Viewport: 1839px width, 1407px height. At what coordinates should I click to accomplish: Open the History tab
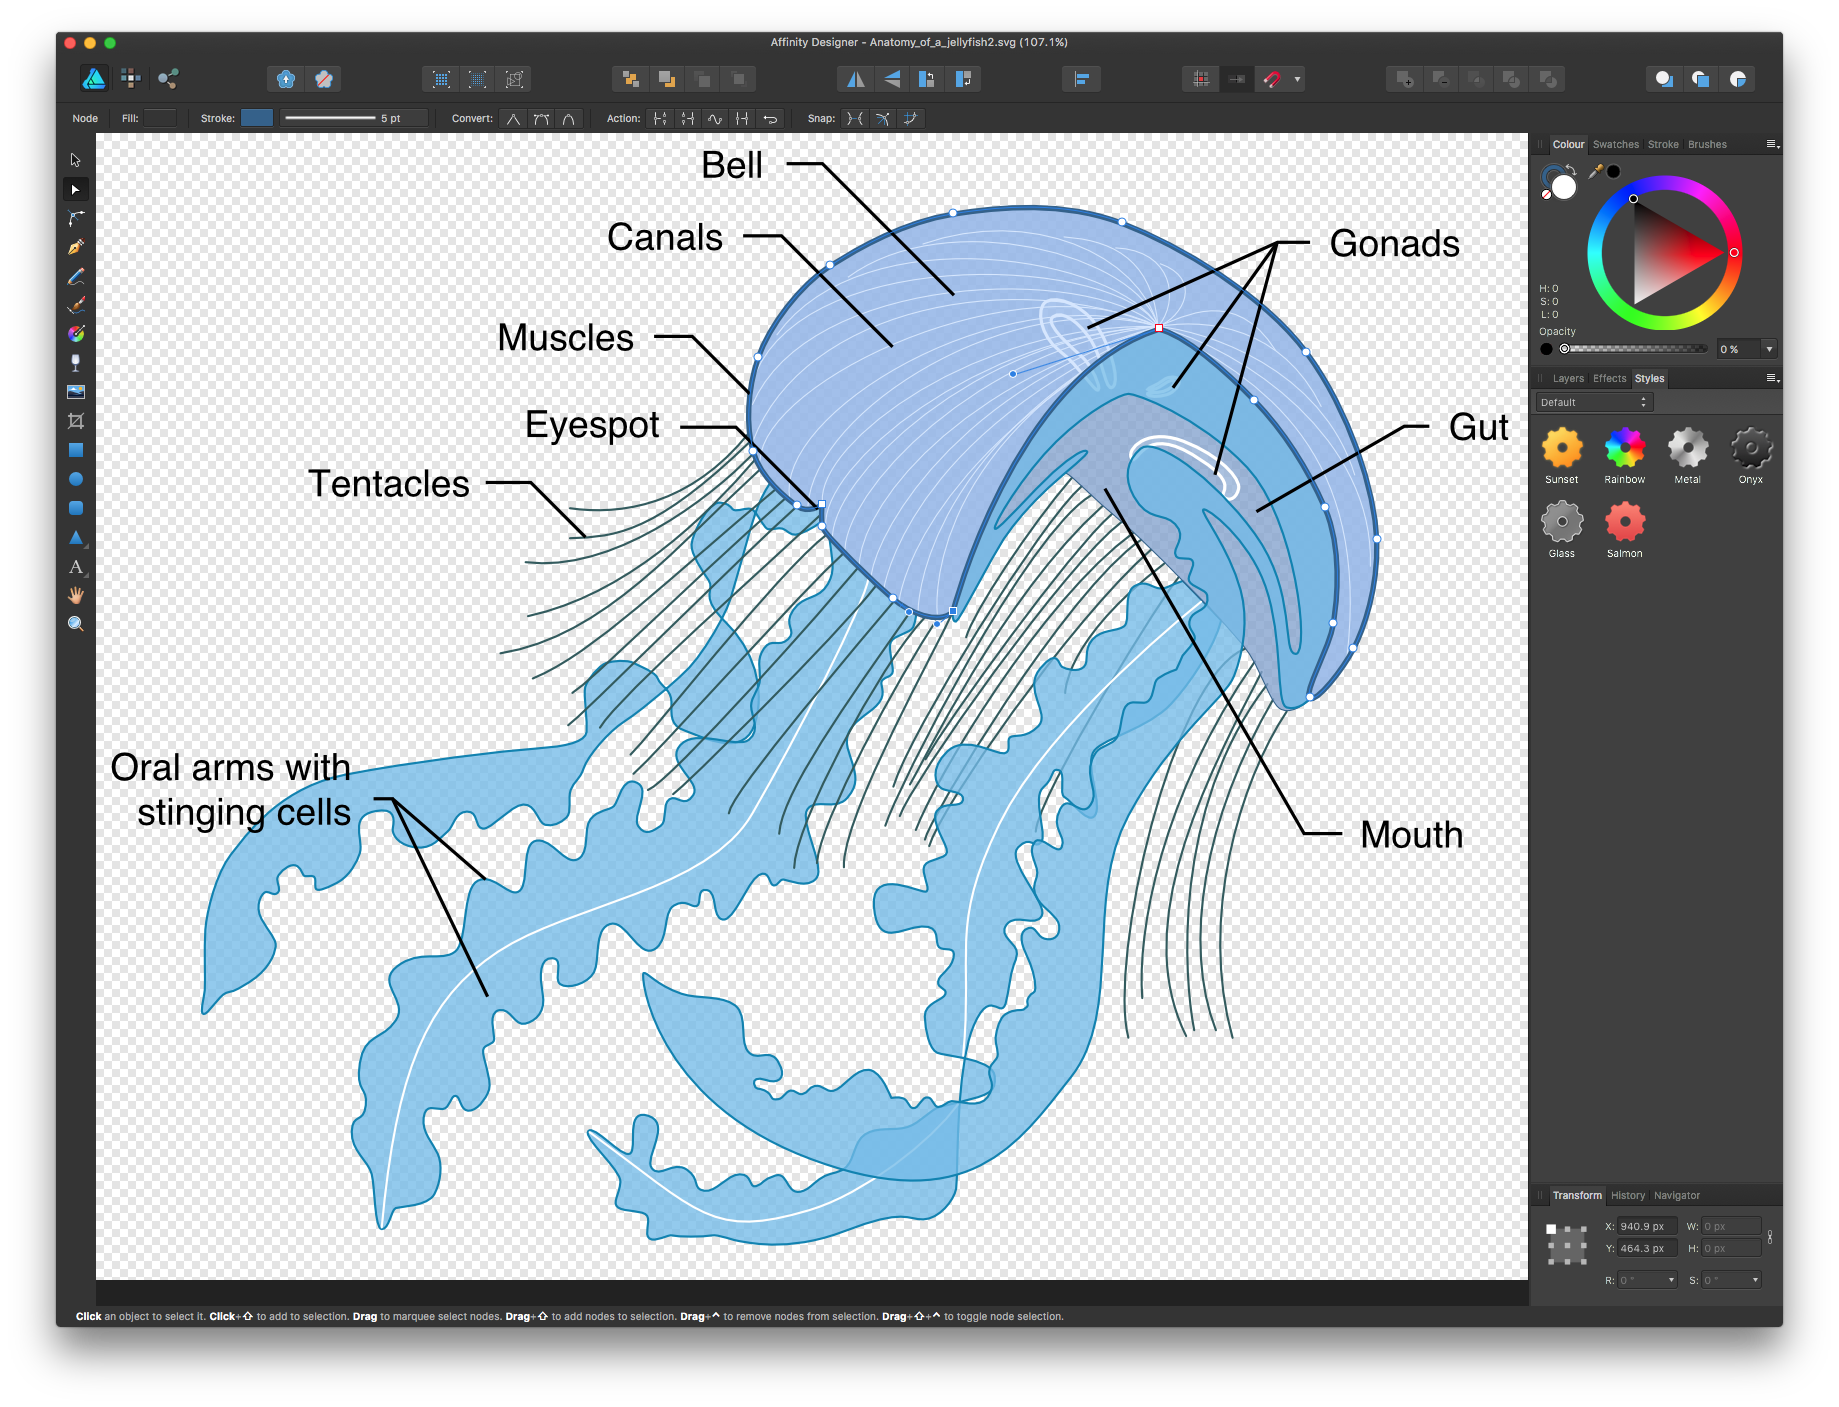(x=1627, y=1195)
